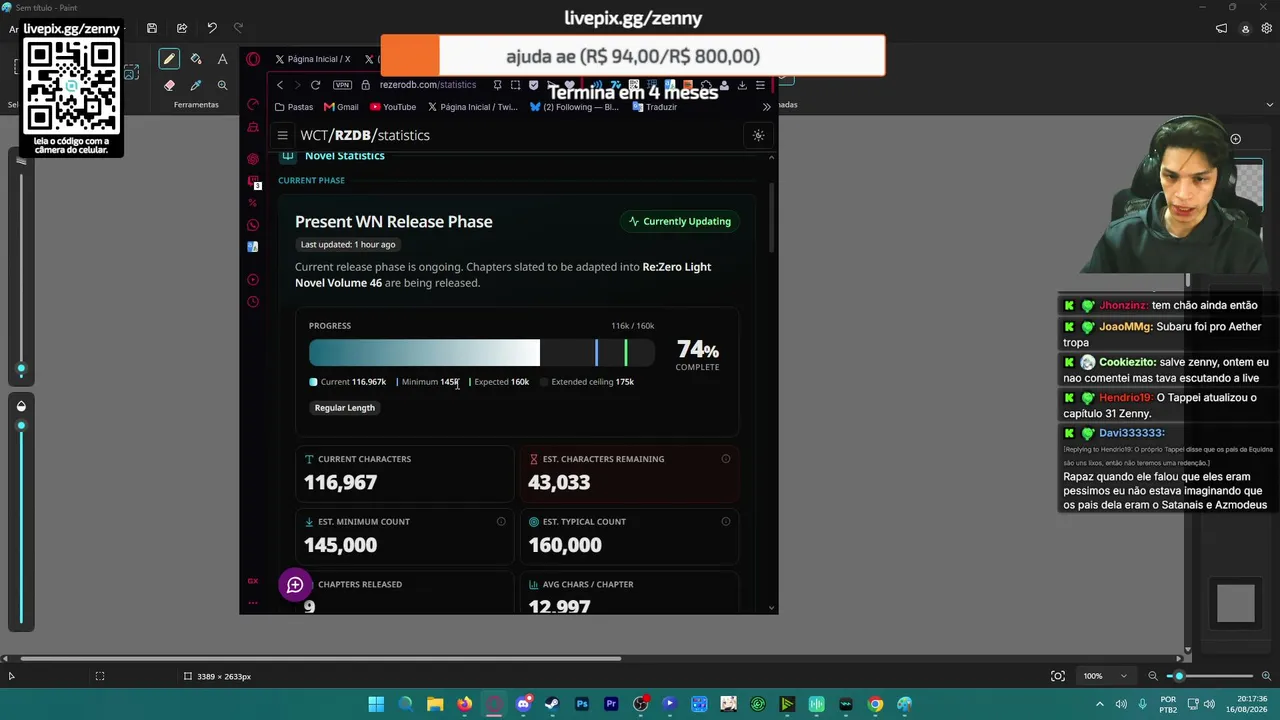Open the hamburger menu beside WCT/RZDB
Image resolution: width=1280 pixels, height=720 pixels.
point(283,135)
